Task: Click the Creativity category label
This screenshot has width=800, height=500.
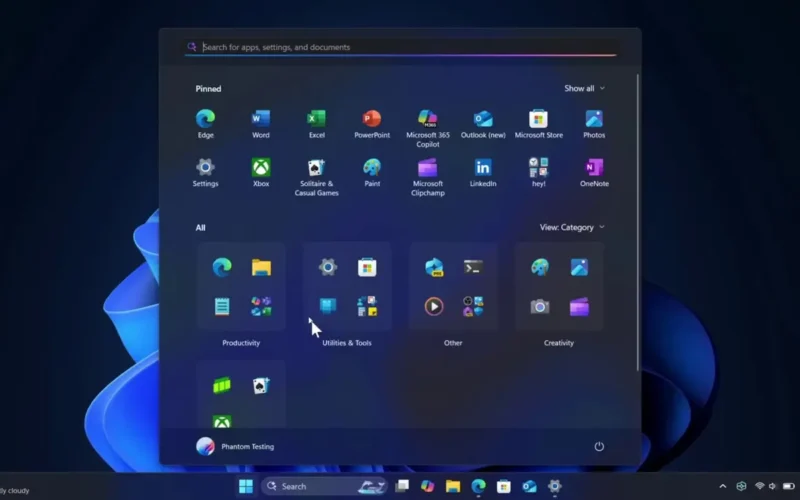Action: tap(559, 343)
